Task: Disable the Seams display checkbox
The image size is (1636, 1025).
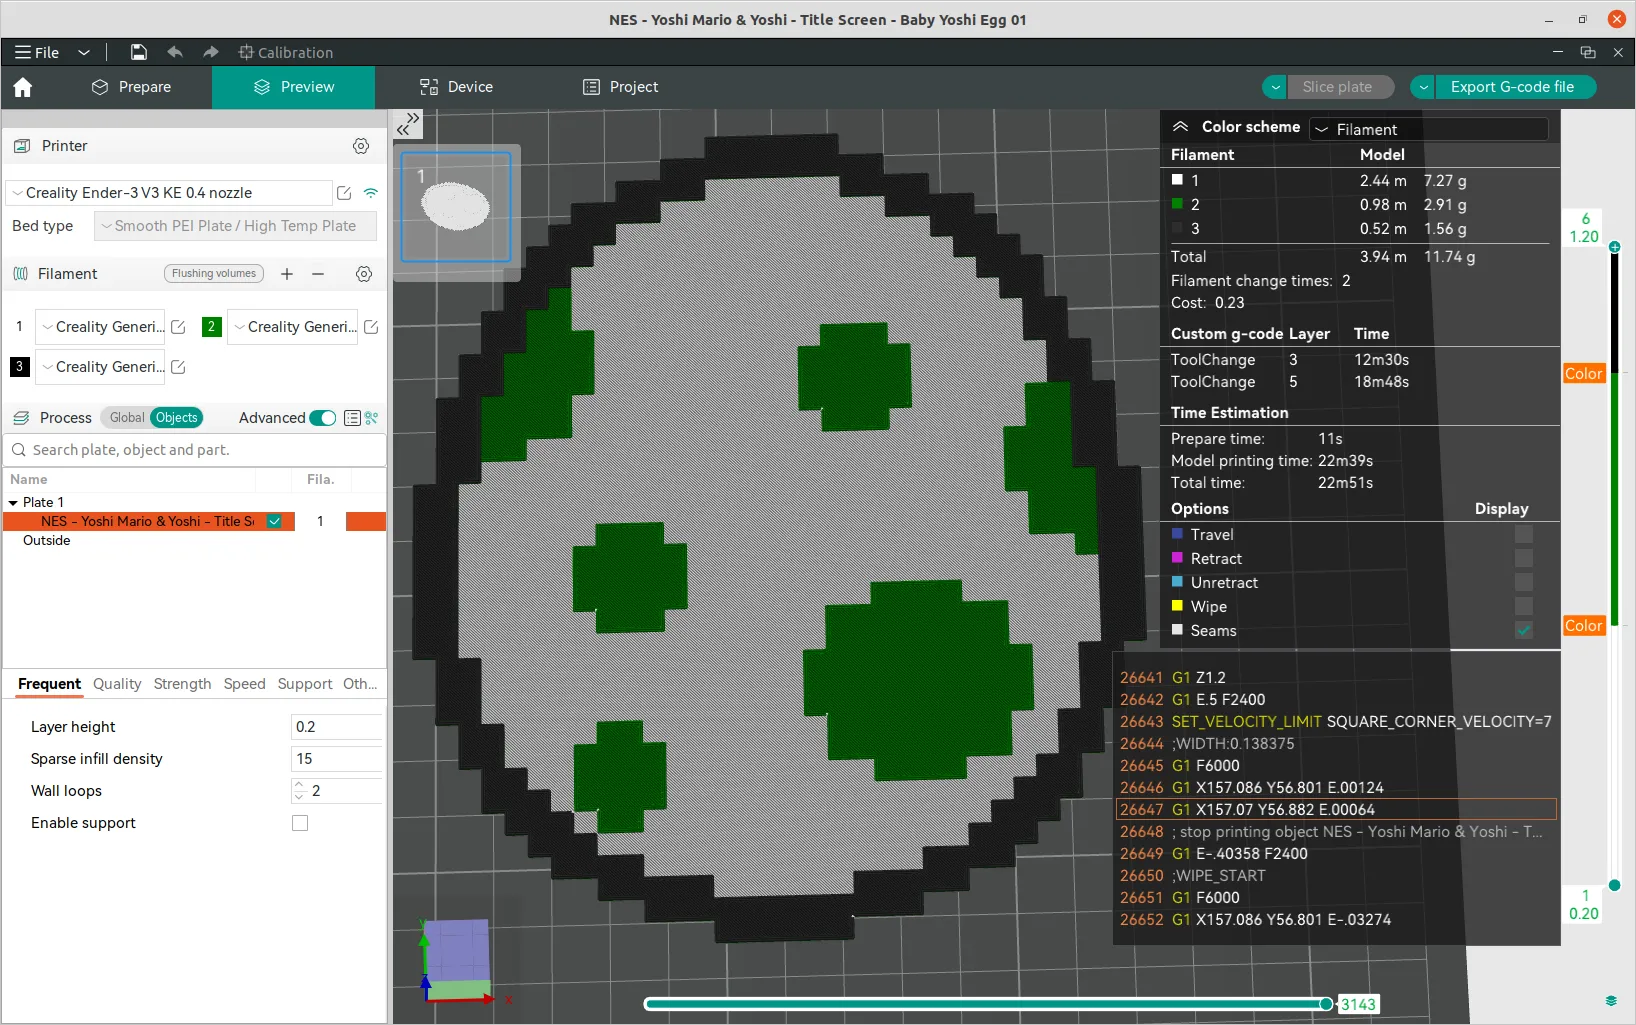Action: point(1524,631)
